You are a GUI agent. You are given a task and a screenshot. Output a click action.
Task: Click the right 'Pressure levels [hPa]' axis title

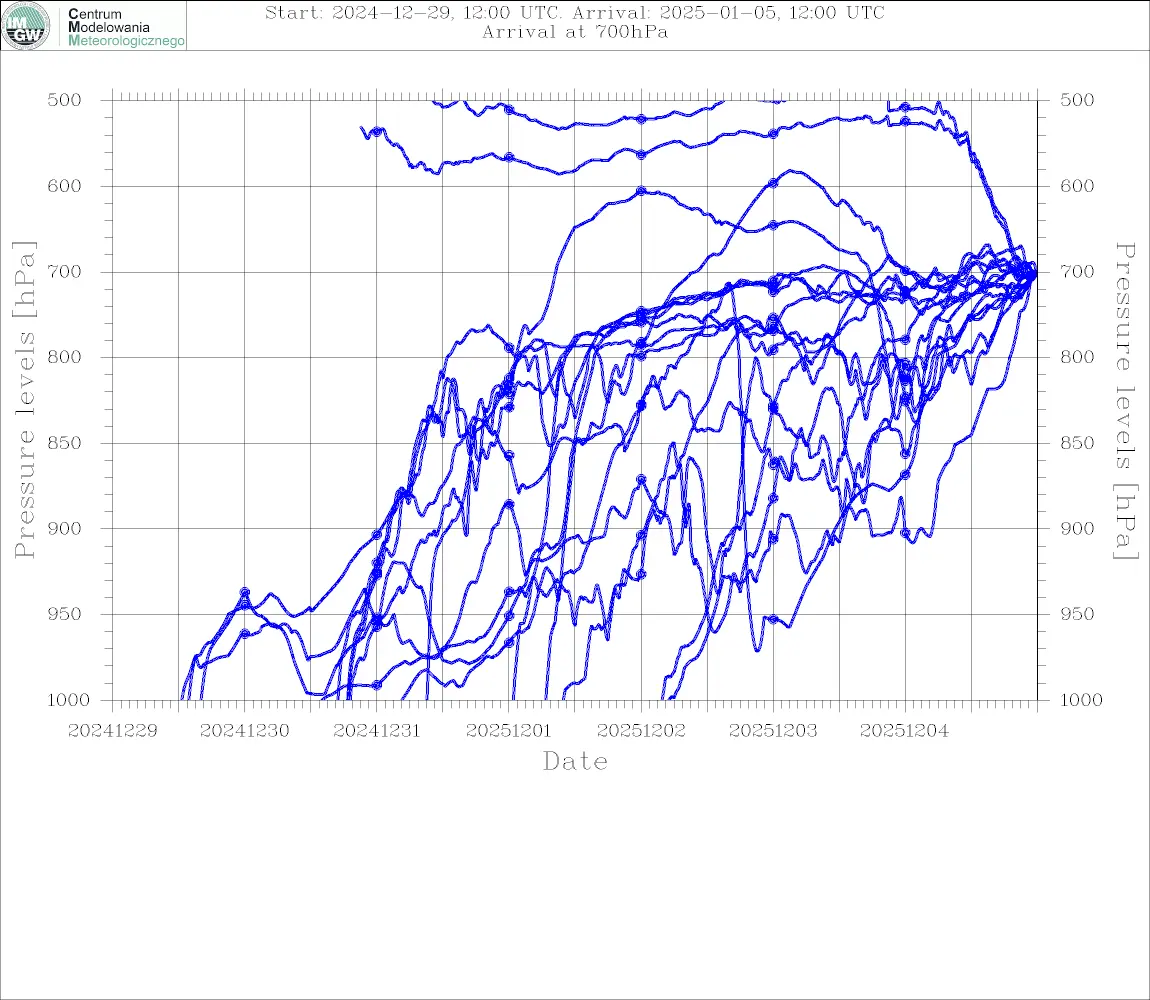tap(1126, 401)
